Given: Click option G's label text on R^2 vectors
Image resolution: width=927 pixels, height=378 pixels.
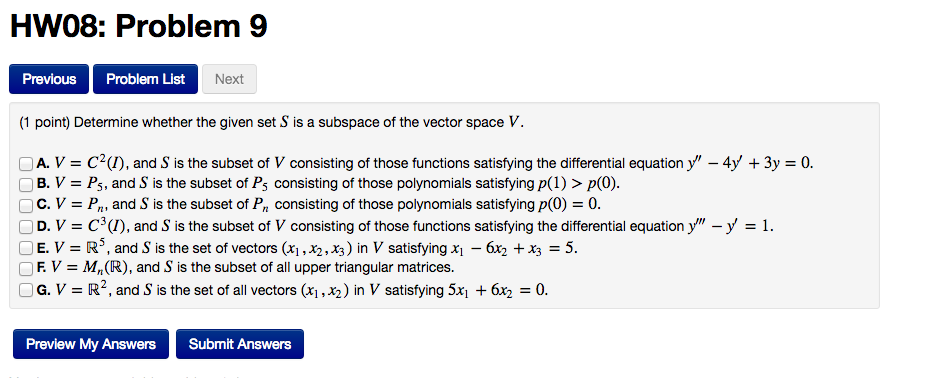Looking at the screenshot, I should coord(292,290).
